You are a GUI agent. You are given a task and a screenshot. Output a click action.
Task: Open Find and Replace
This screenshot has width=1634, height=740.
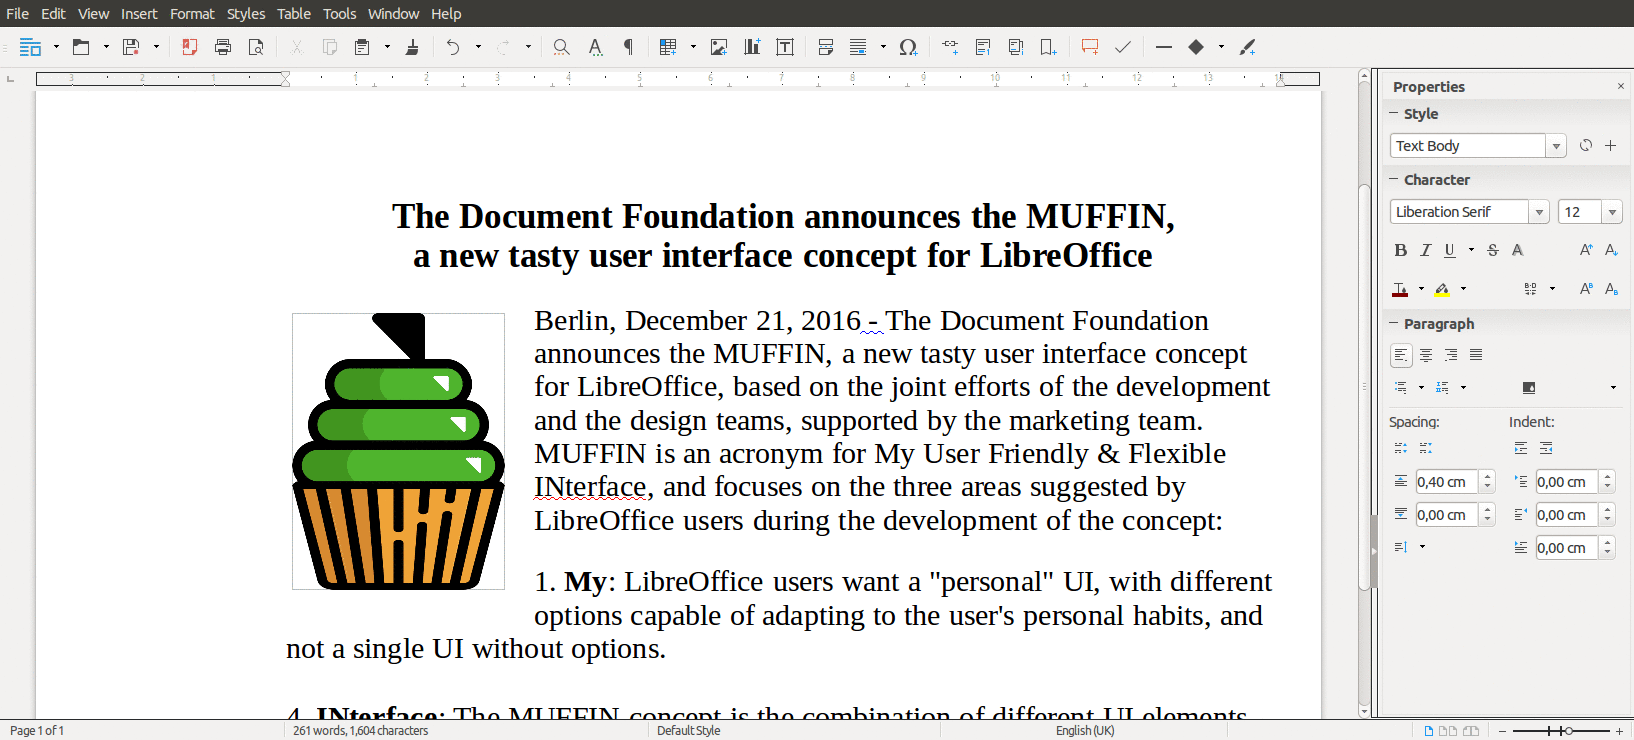(561, 47)
